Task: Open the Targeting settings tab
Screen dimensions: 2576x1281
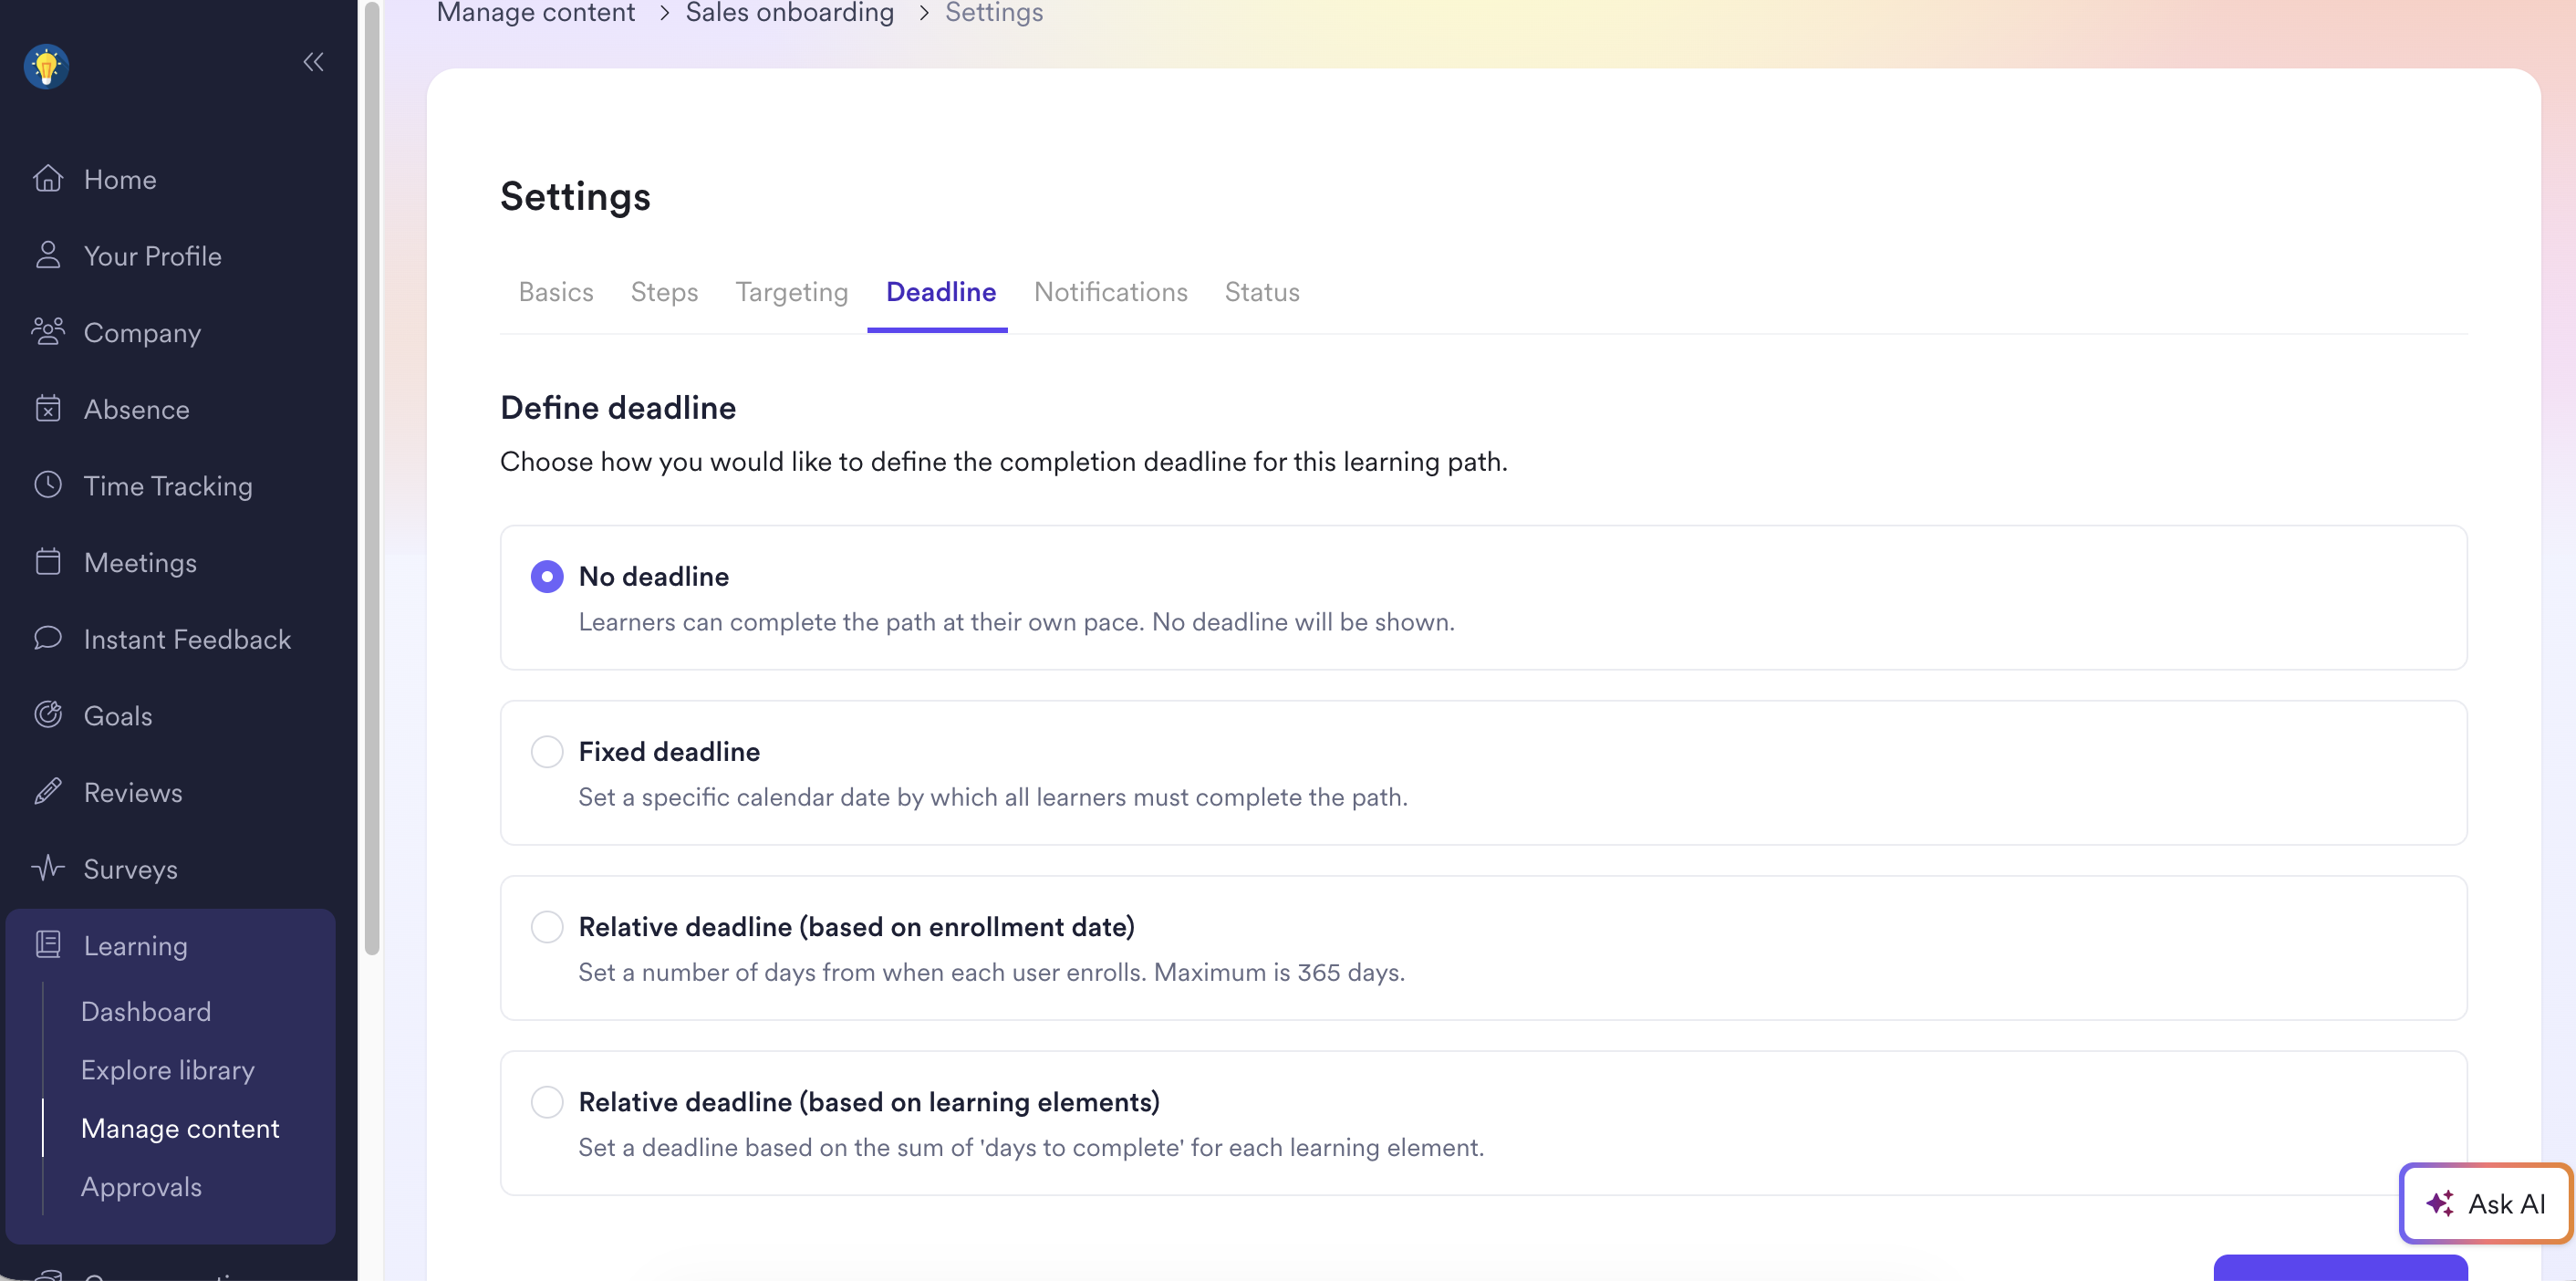Action: [791, 292]
